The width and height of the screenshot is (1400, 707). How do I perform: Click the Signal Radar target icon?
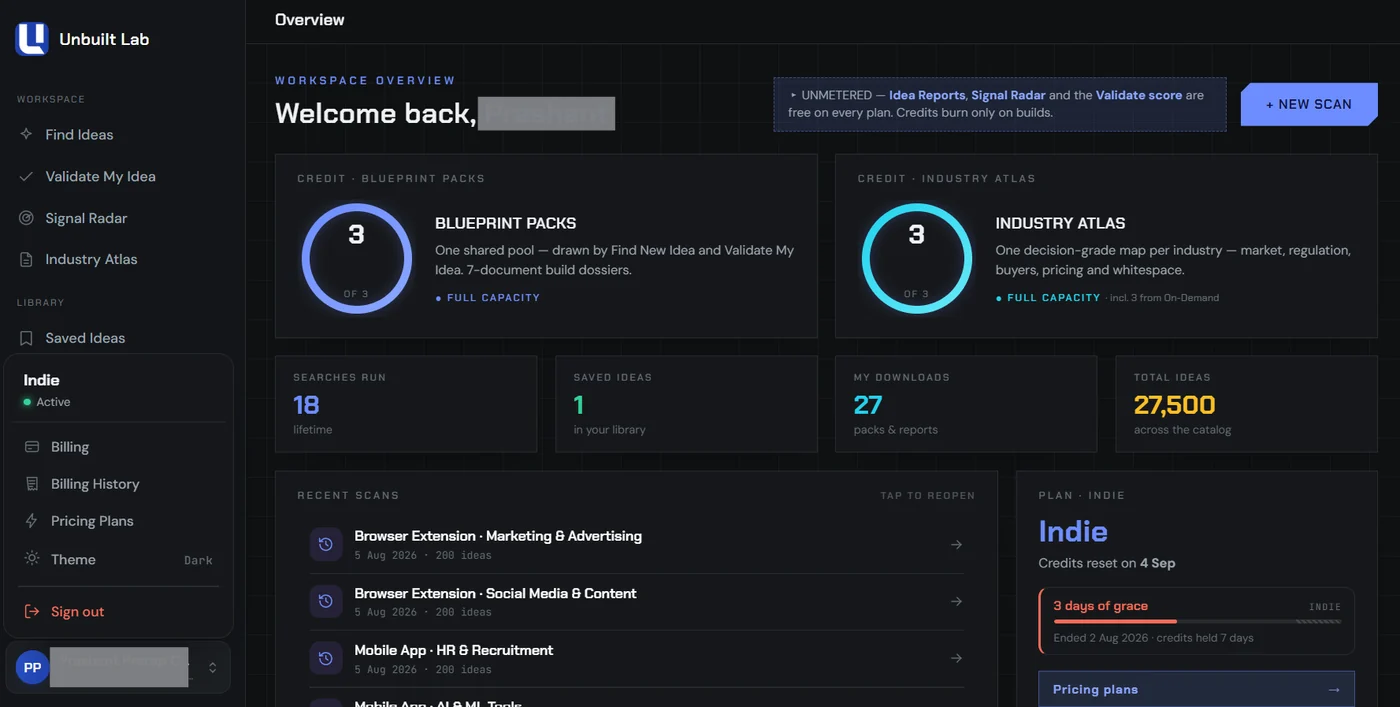(x=27, y=218)
